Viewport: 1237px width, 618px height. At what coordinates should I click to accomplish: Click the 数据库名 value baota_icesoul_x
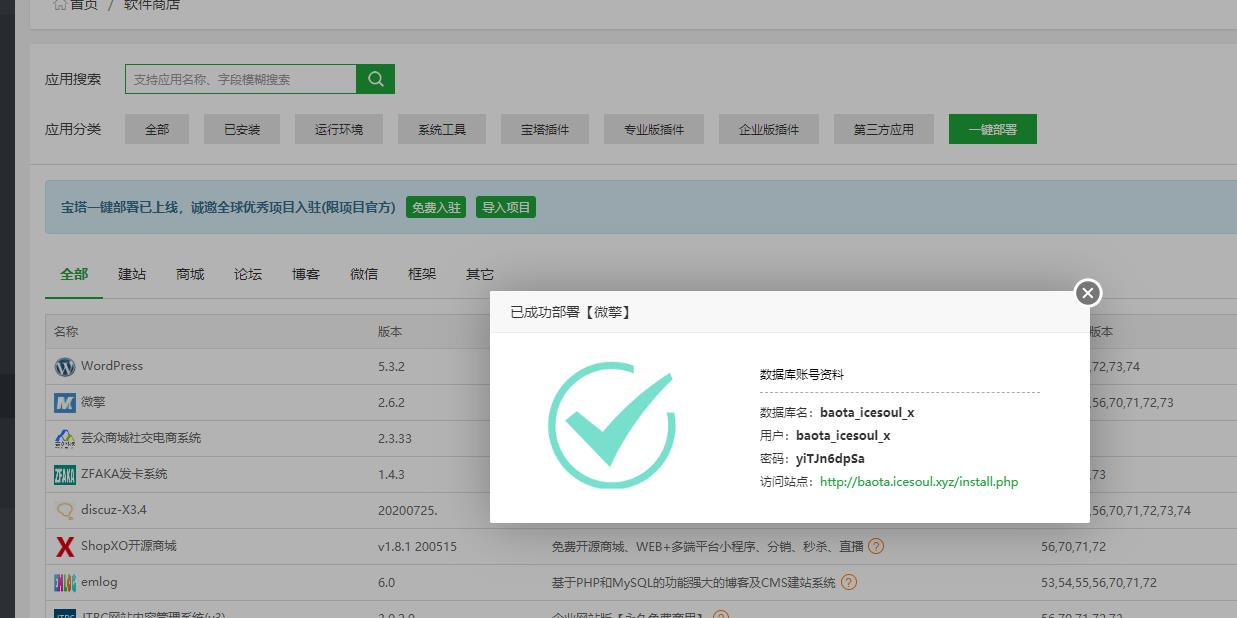[867, 412]
